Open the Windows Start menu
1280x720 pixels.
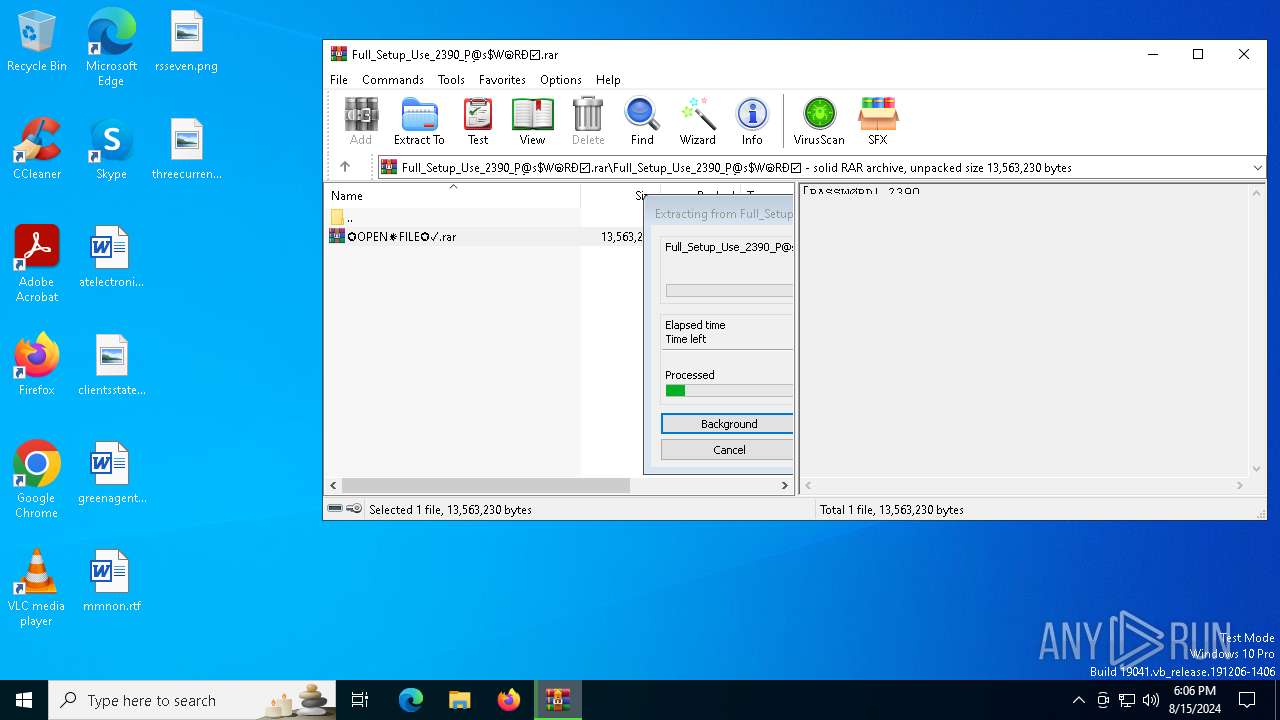pyautogui.click(x=24, y=700)
